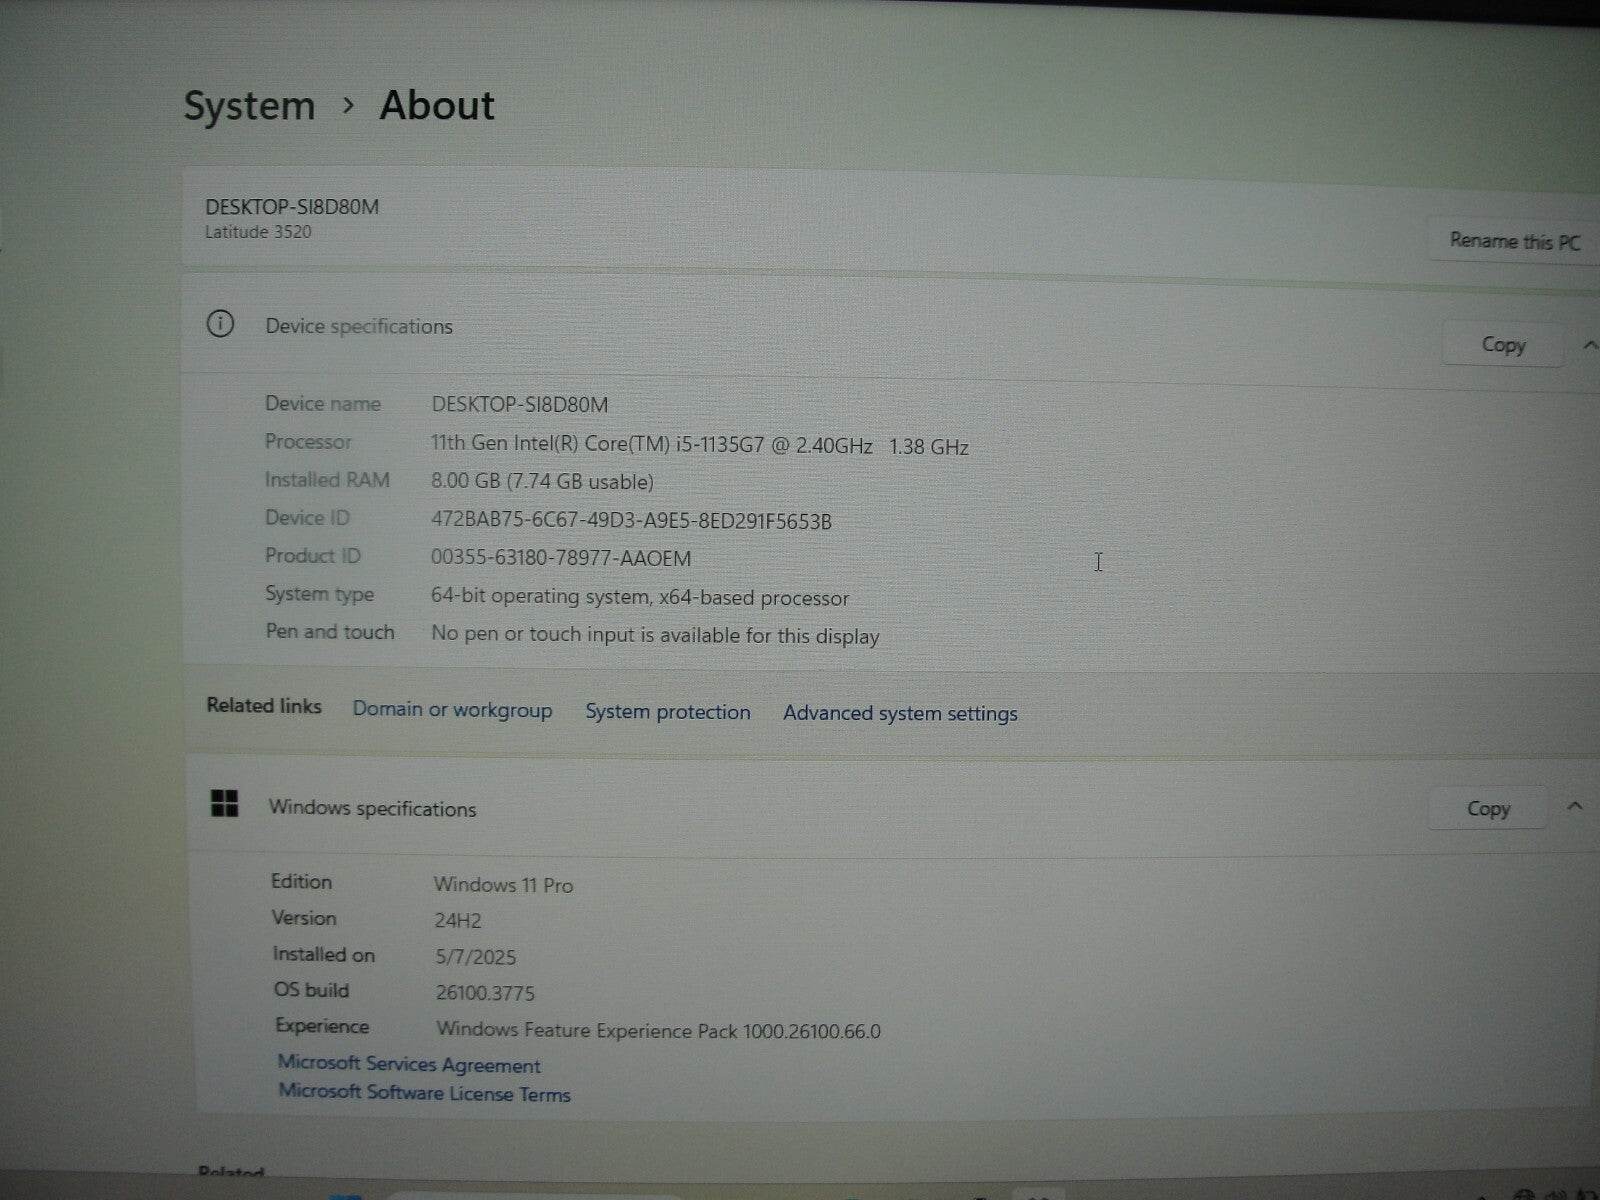The width and height of the screenshot is (1600, 1200).
Task: Click the Product ID value text
Action: pos(561,558)
